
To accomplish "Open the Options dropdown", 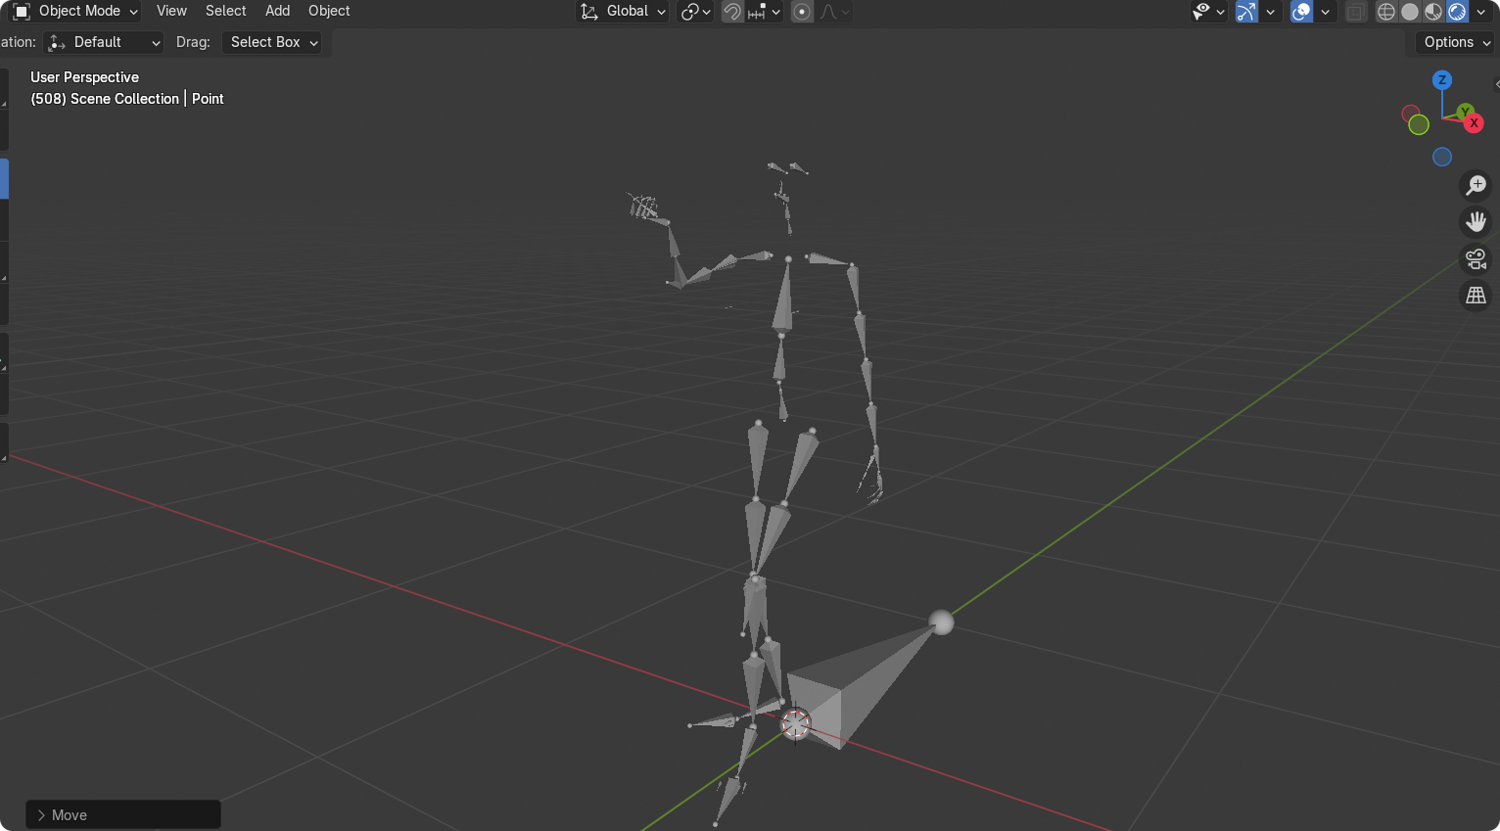I will coord(1456,42).
